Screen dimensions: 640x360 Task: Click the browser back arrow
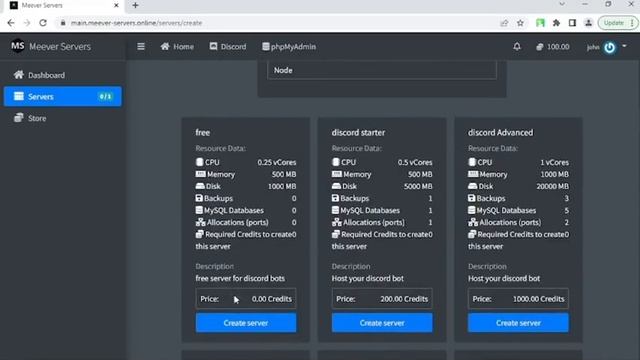11,23
